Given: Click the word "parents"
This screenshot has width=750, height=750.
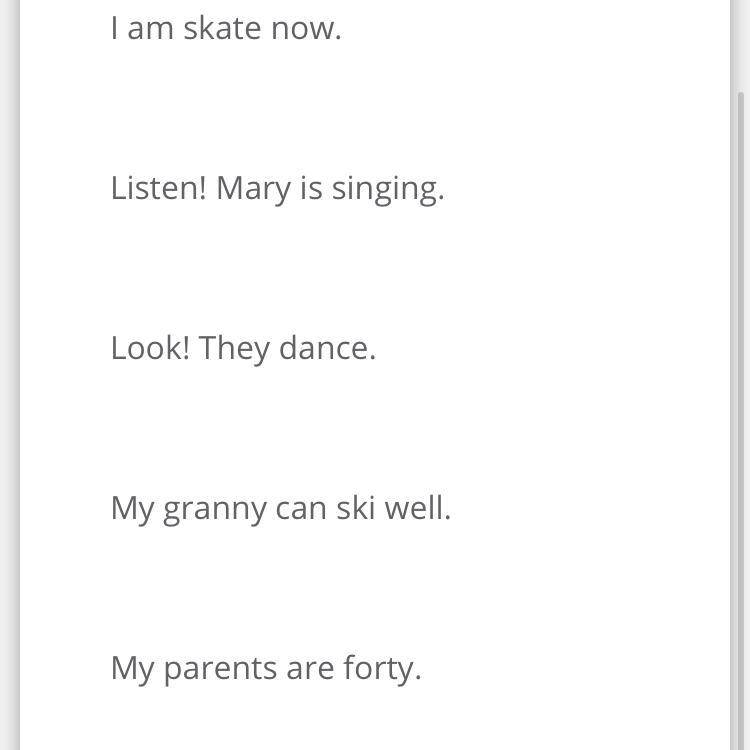Looking at the screenshot, I should (220, 669).
